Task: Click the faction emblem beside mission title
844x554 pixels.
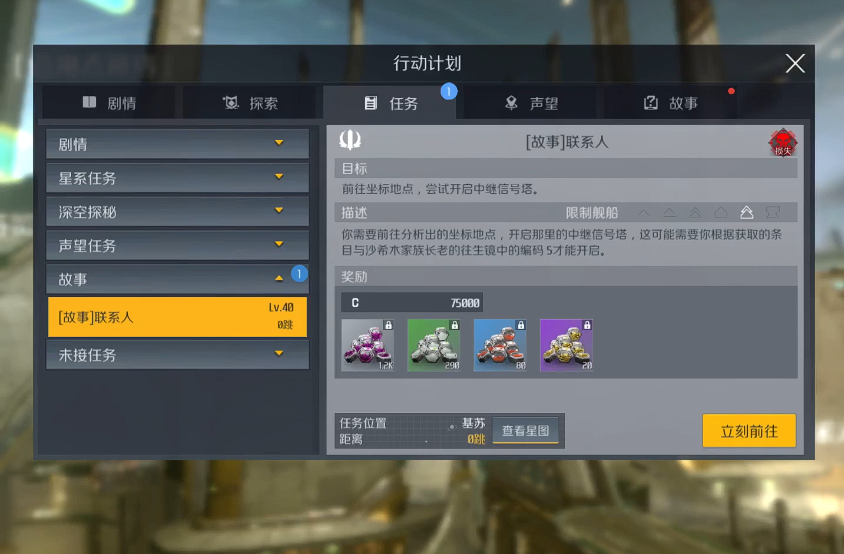Action: (x=350, y=140)
